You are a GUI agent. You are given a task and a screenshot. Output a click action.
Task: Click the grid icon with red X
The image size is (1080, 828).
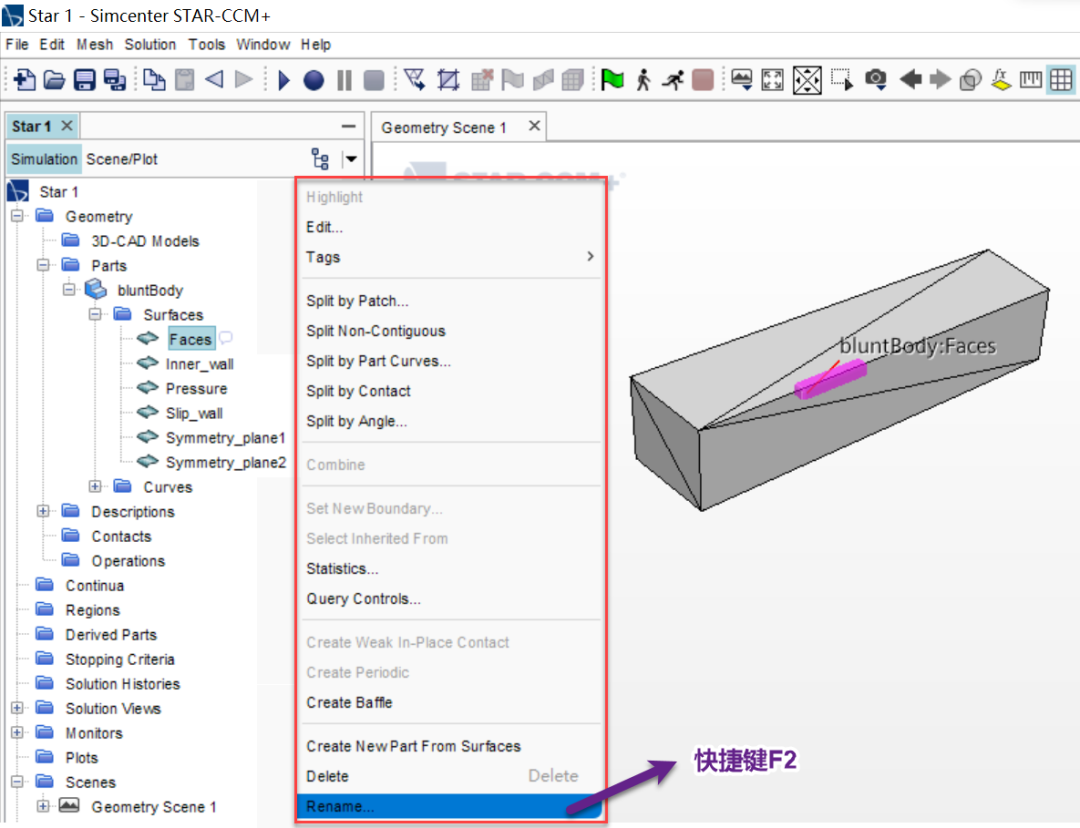[x=482, y=80]
